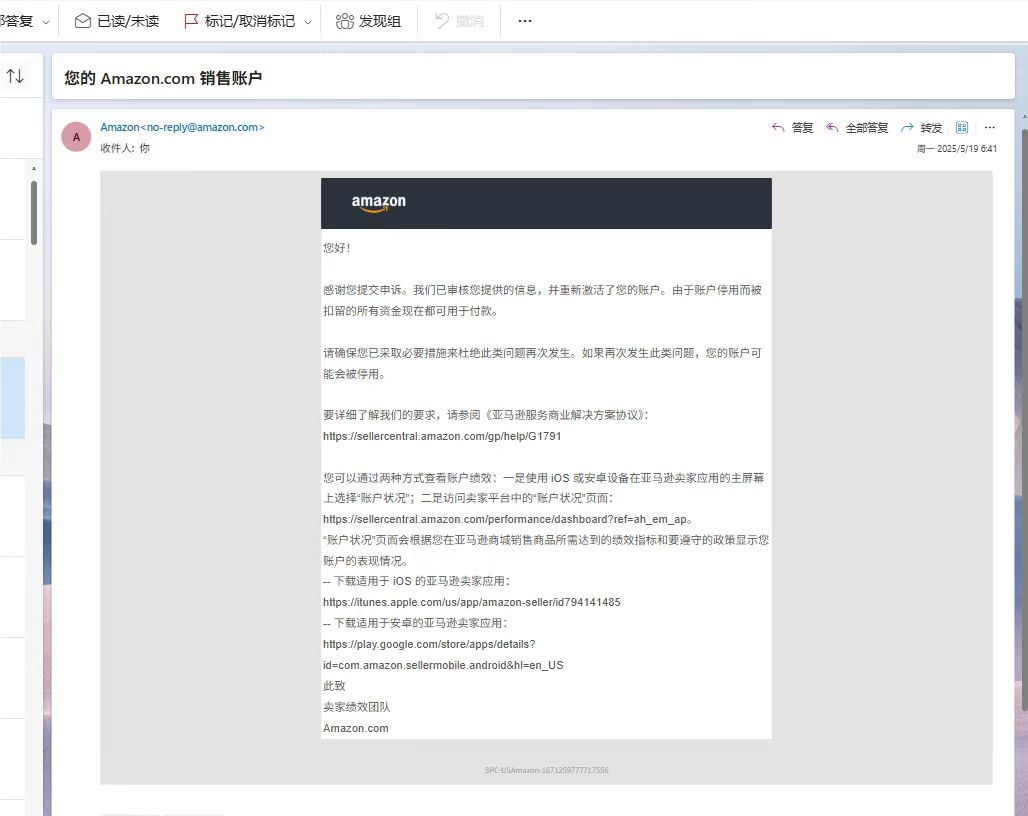Select 标记/取消标记 in the toolbar
Viewport: 1028px width, 816px height.
(x=250, y=21)
